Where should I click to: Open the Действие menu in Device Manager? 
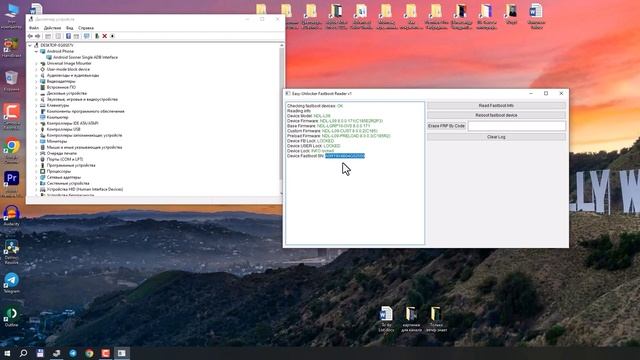52,28
